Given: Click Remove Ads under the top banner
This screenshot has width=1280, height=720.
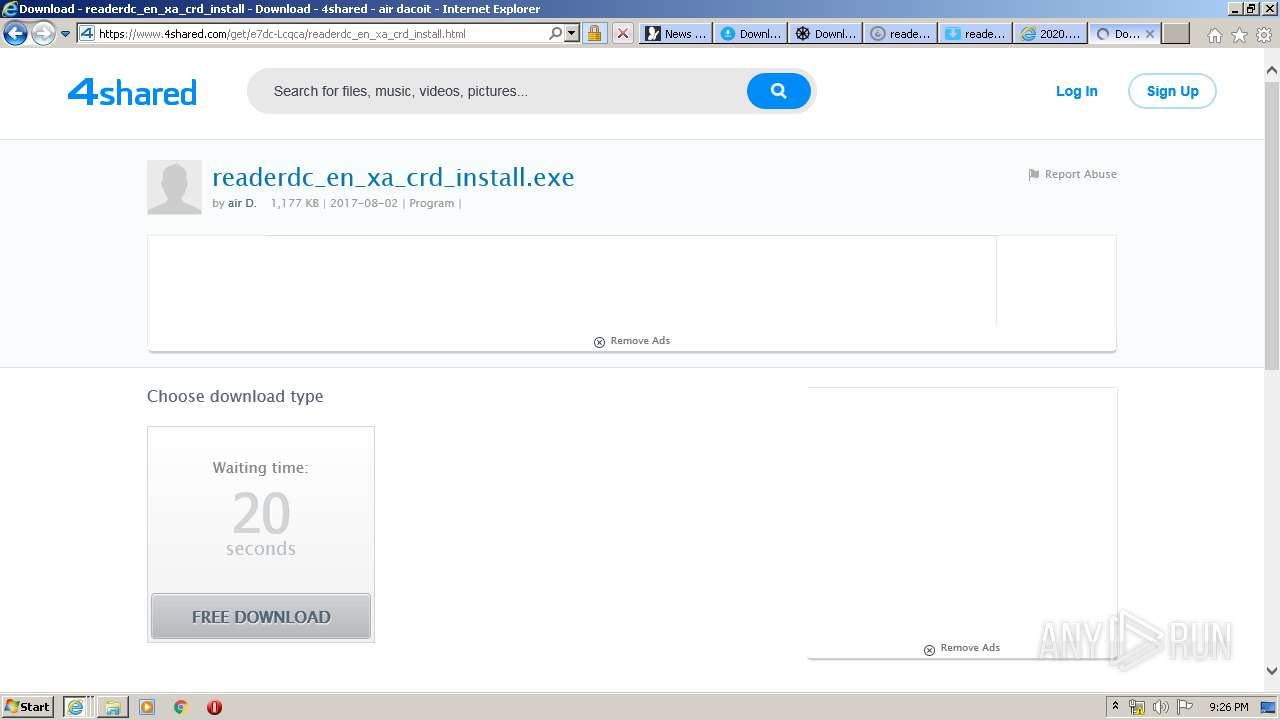Looking at the screenshot, I should click(x=631, y=341).
